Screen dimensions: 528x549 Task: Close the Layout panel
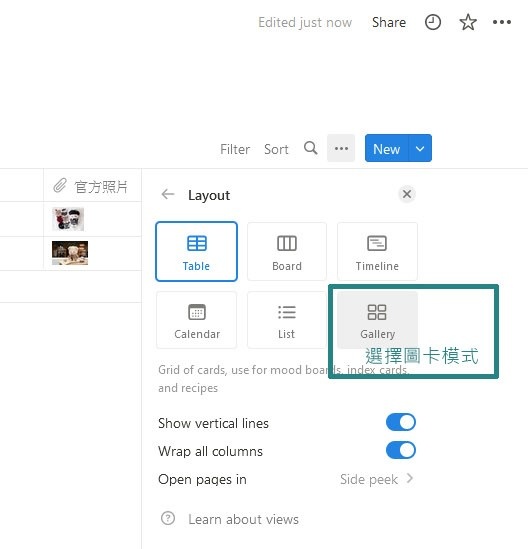(x=407, y=194)
